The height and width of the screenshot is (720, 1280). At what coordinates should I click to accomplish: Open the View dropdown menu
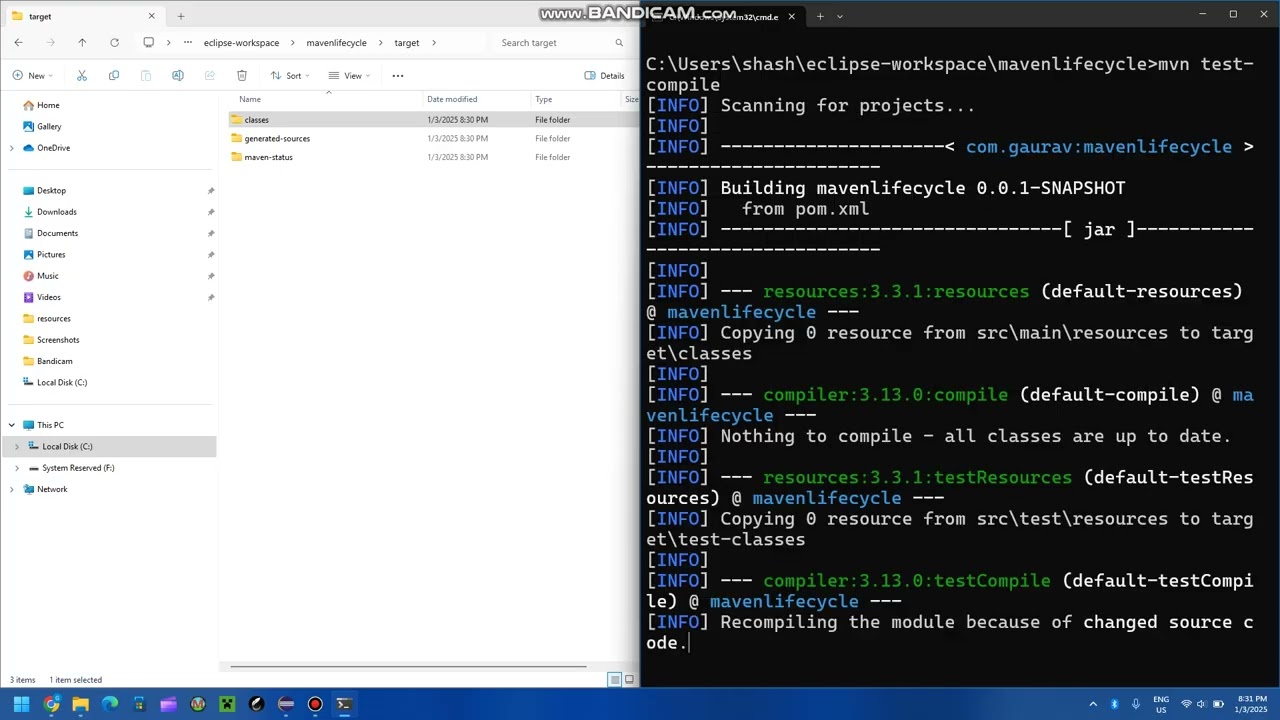tap(349, 76)
